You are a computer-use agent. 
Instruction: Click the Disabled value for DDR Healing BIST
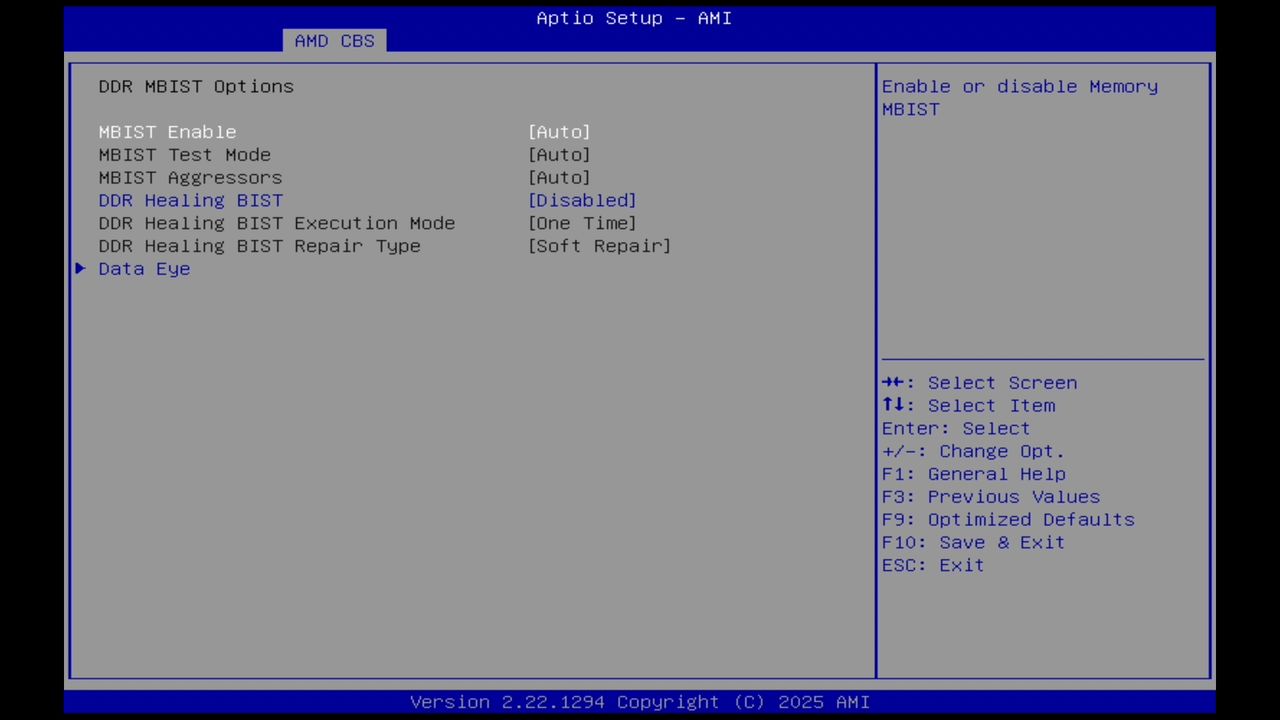[x=582, y=200]
